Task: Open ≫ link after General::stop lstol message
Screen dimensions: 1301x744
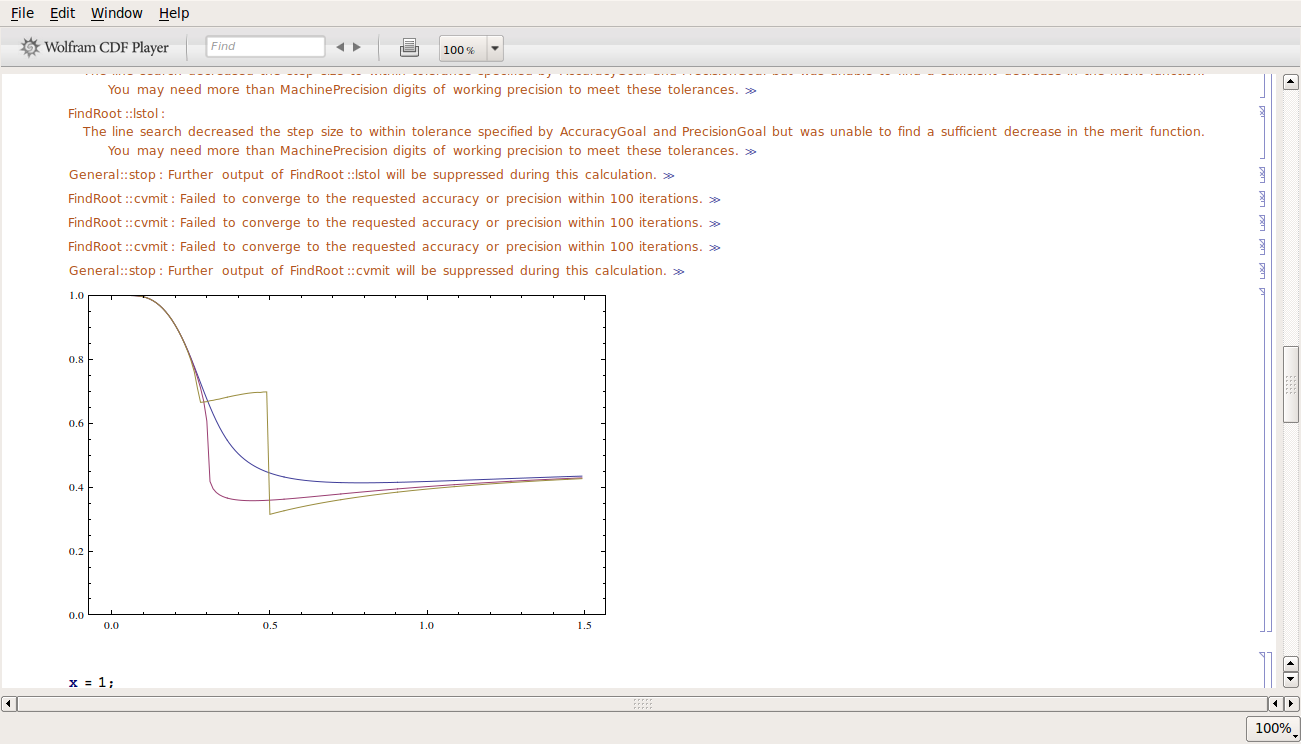Action: pos(669,175)
